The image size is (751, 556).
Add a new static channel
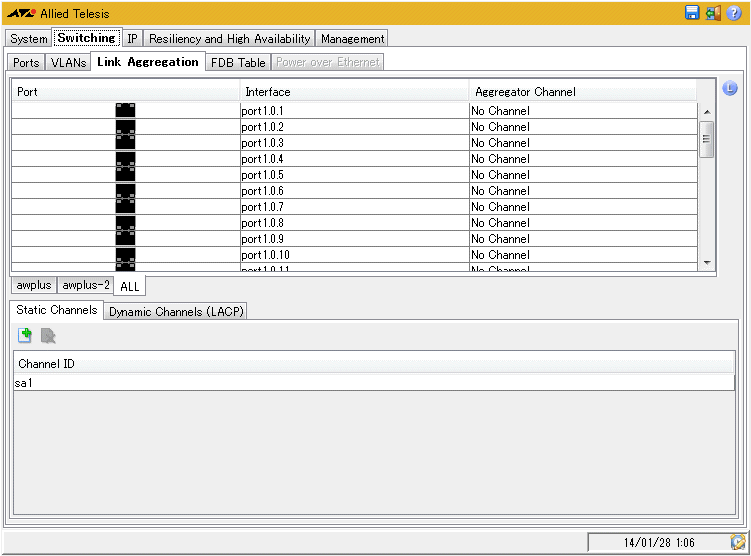pos(25,336)
